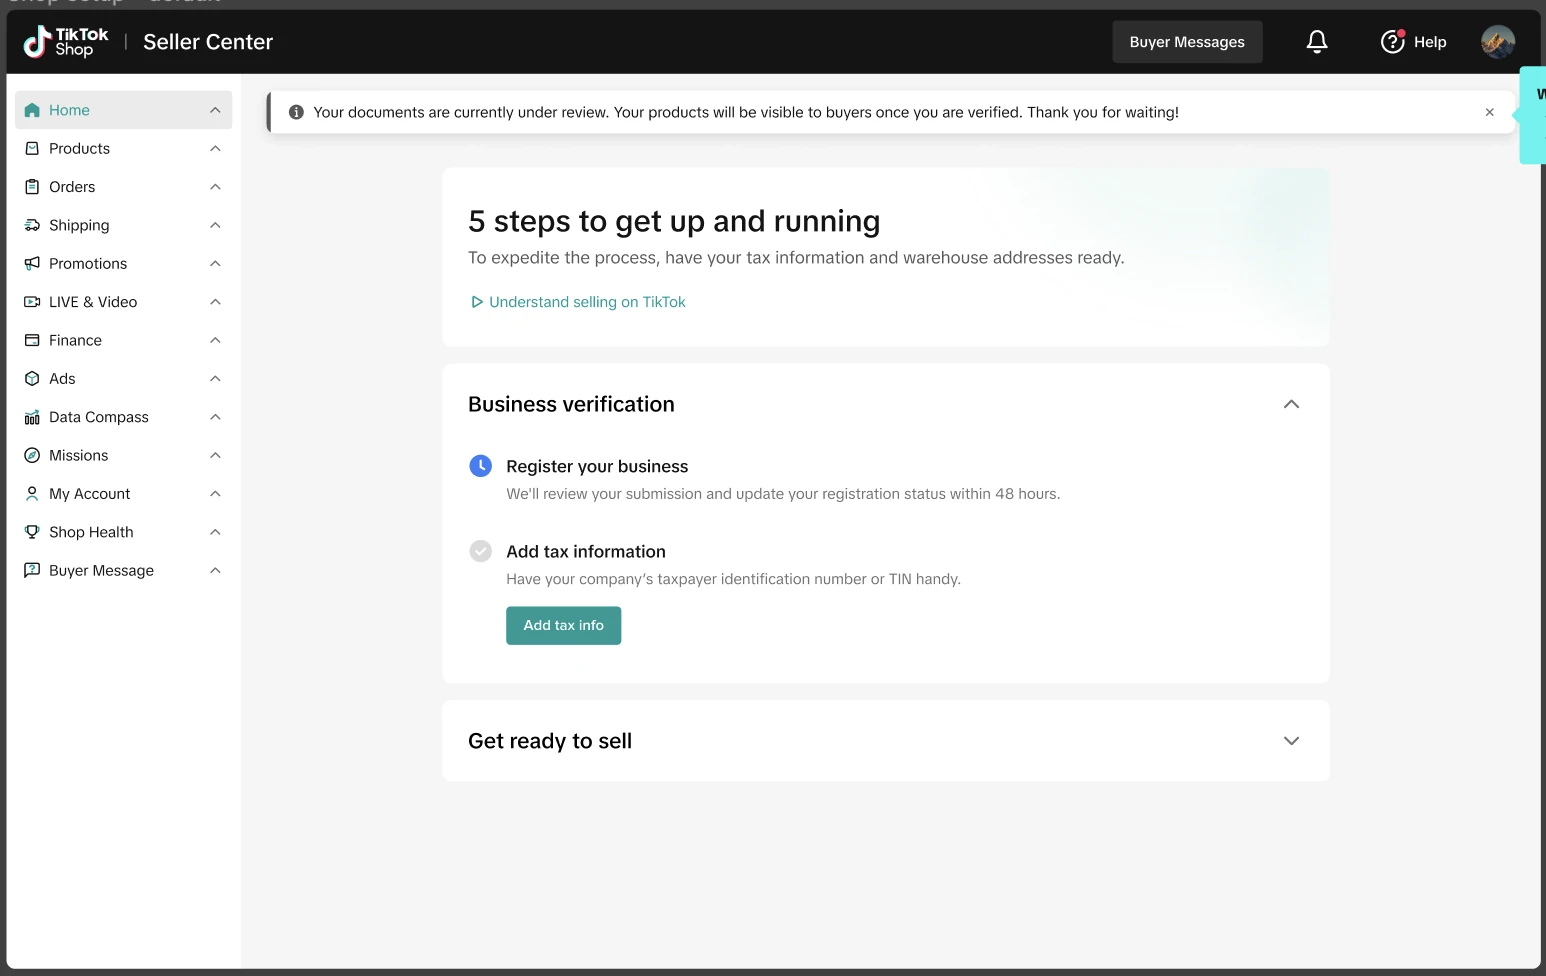This screenshot has height=976, width=1546.
Task: Open the user profile avatar
Action: [x=1497, y=42]
